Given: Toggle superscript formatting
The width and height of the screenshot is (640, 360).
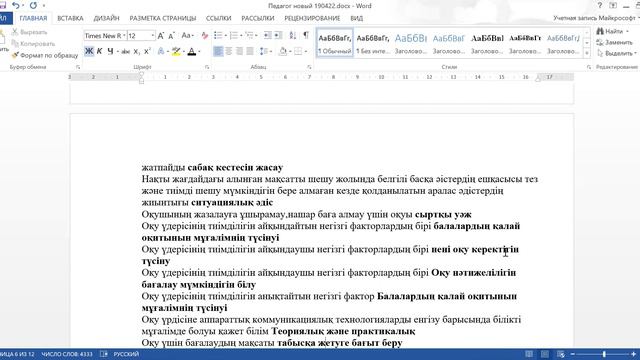Looking at the screenshot, I should point(147,51).
